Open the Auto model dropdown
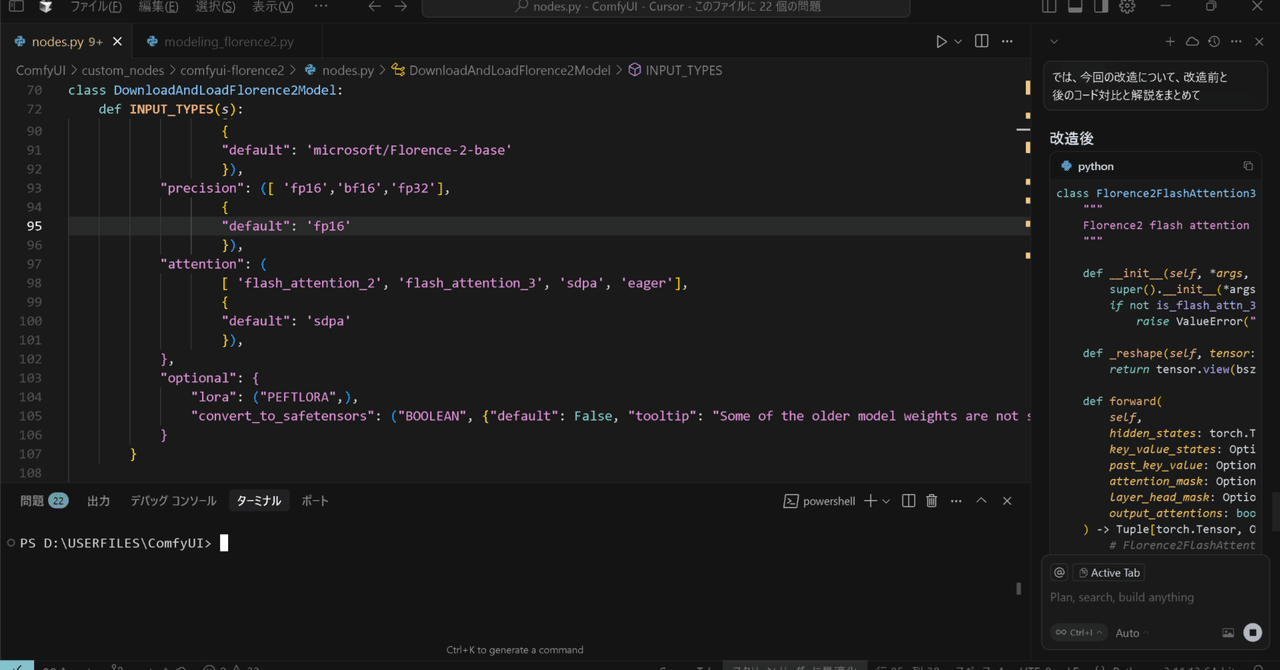 pos(1132,633)
